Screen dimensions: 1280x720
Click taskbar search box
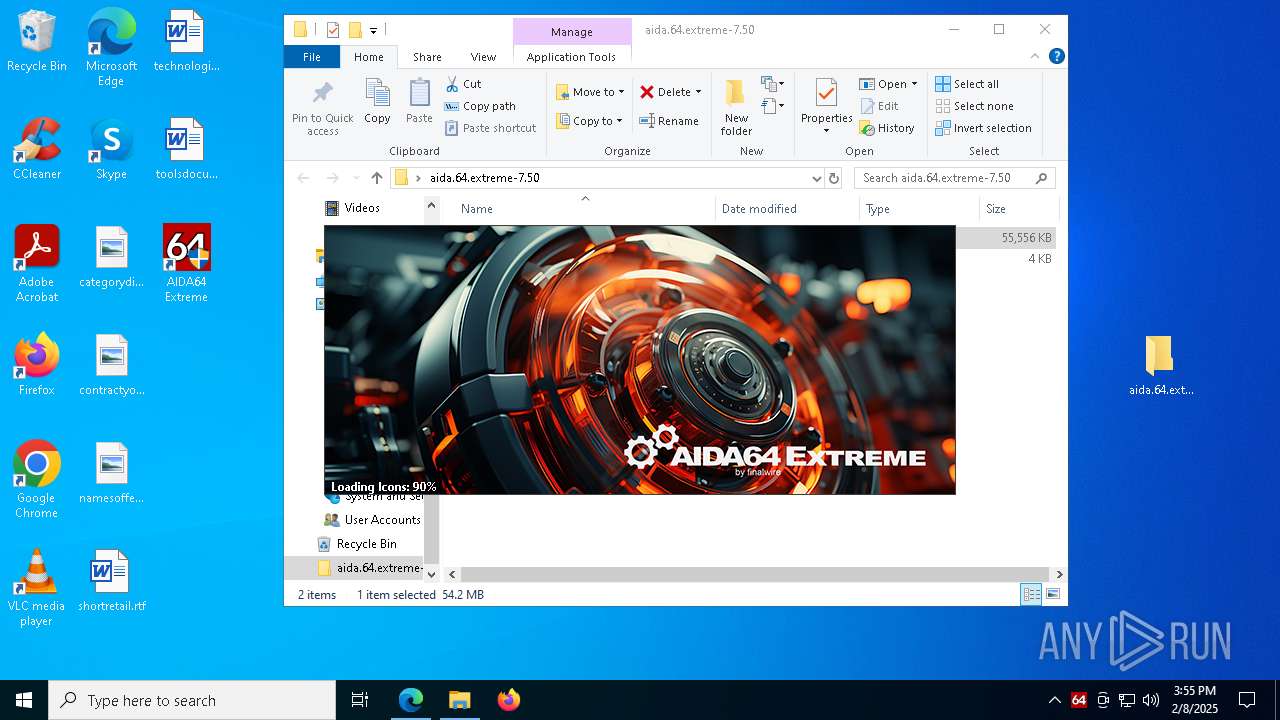coord(192,700)
